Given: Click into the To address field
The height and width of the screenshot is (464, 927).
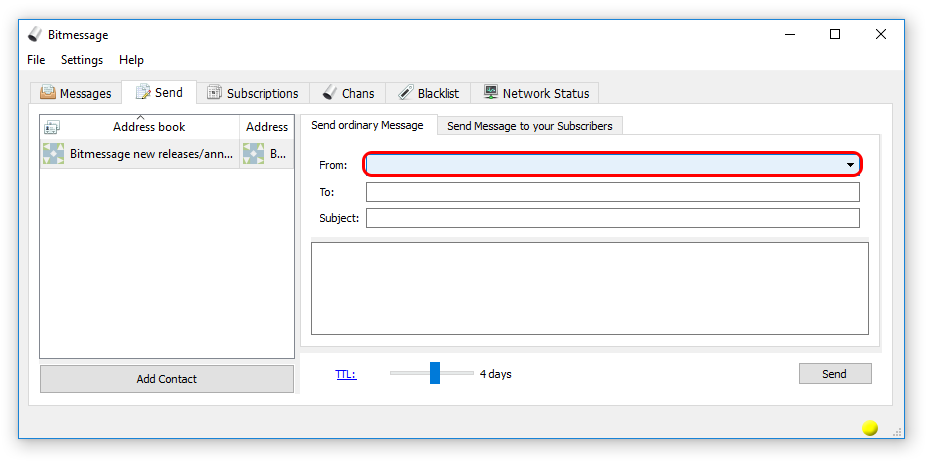Looking at the screenshot, I should click(612, 192).
